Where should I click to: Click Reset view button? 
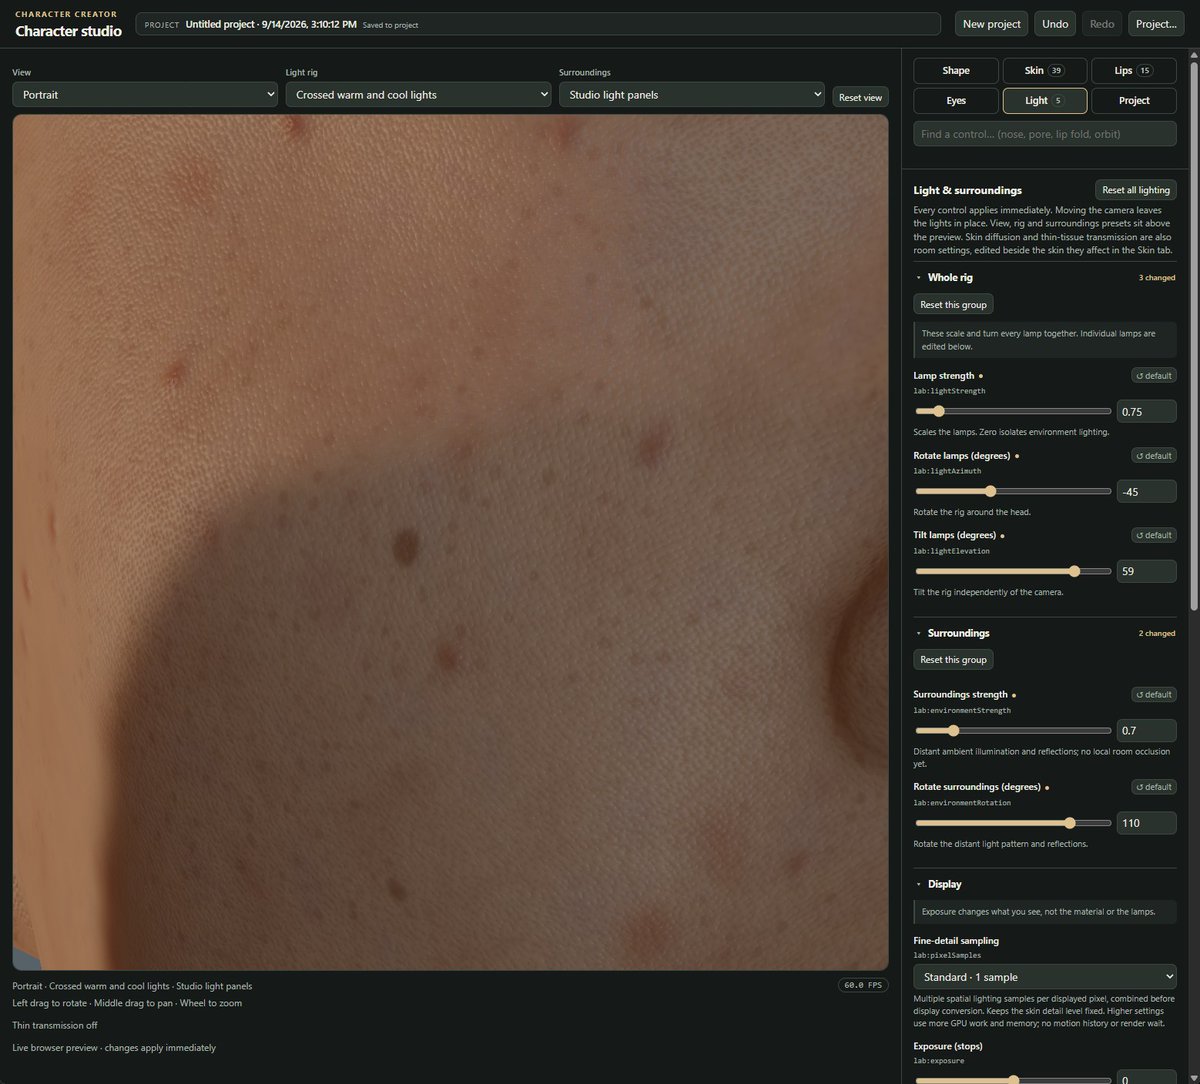click(860, 97)
